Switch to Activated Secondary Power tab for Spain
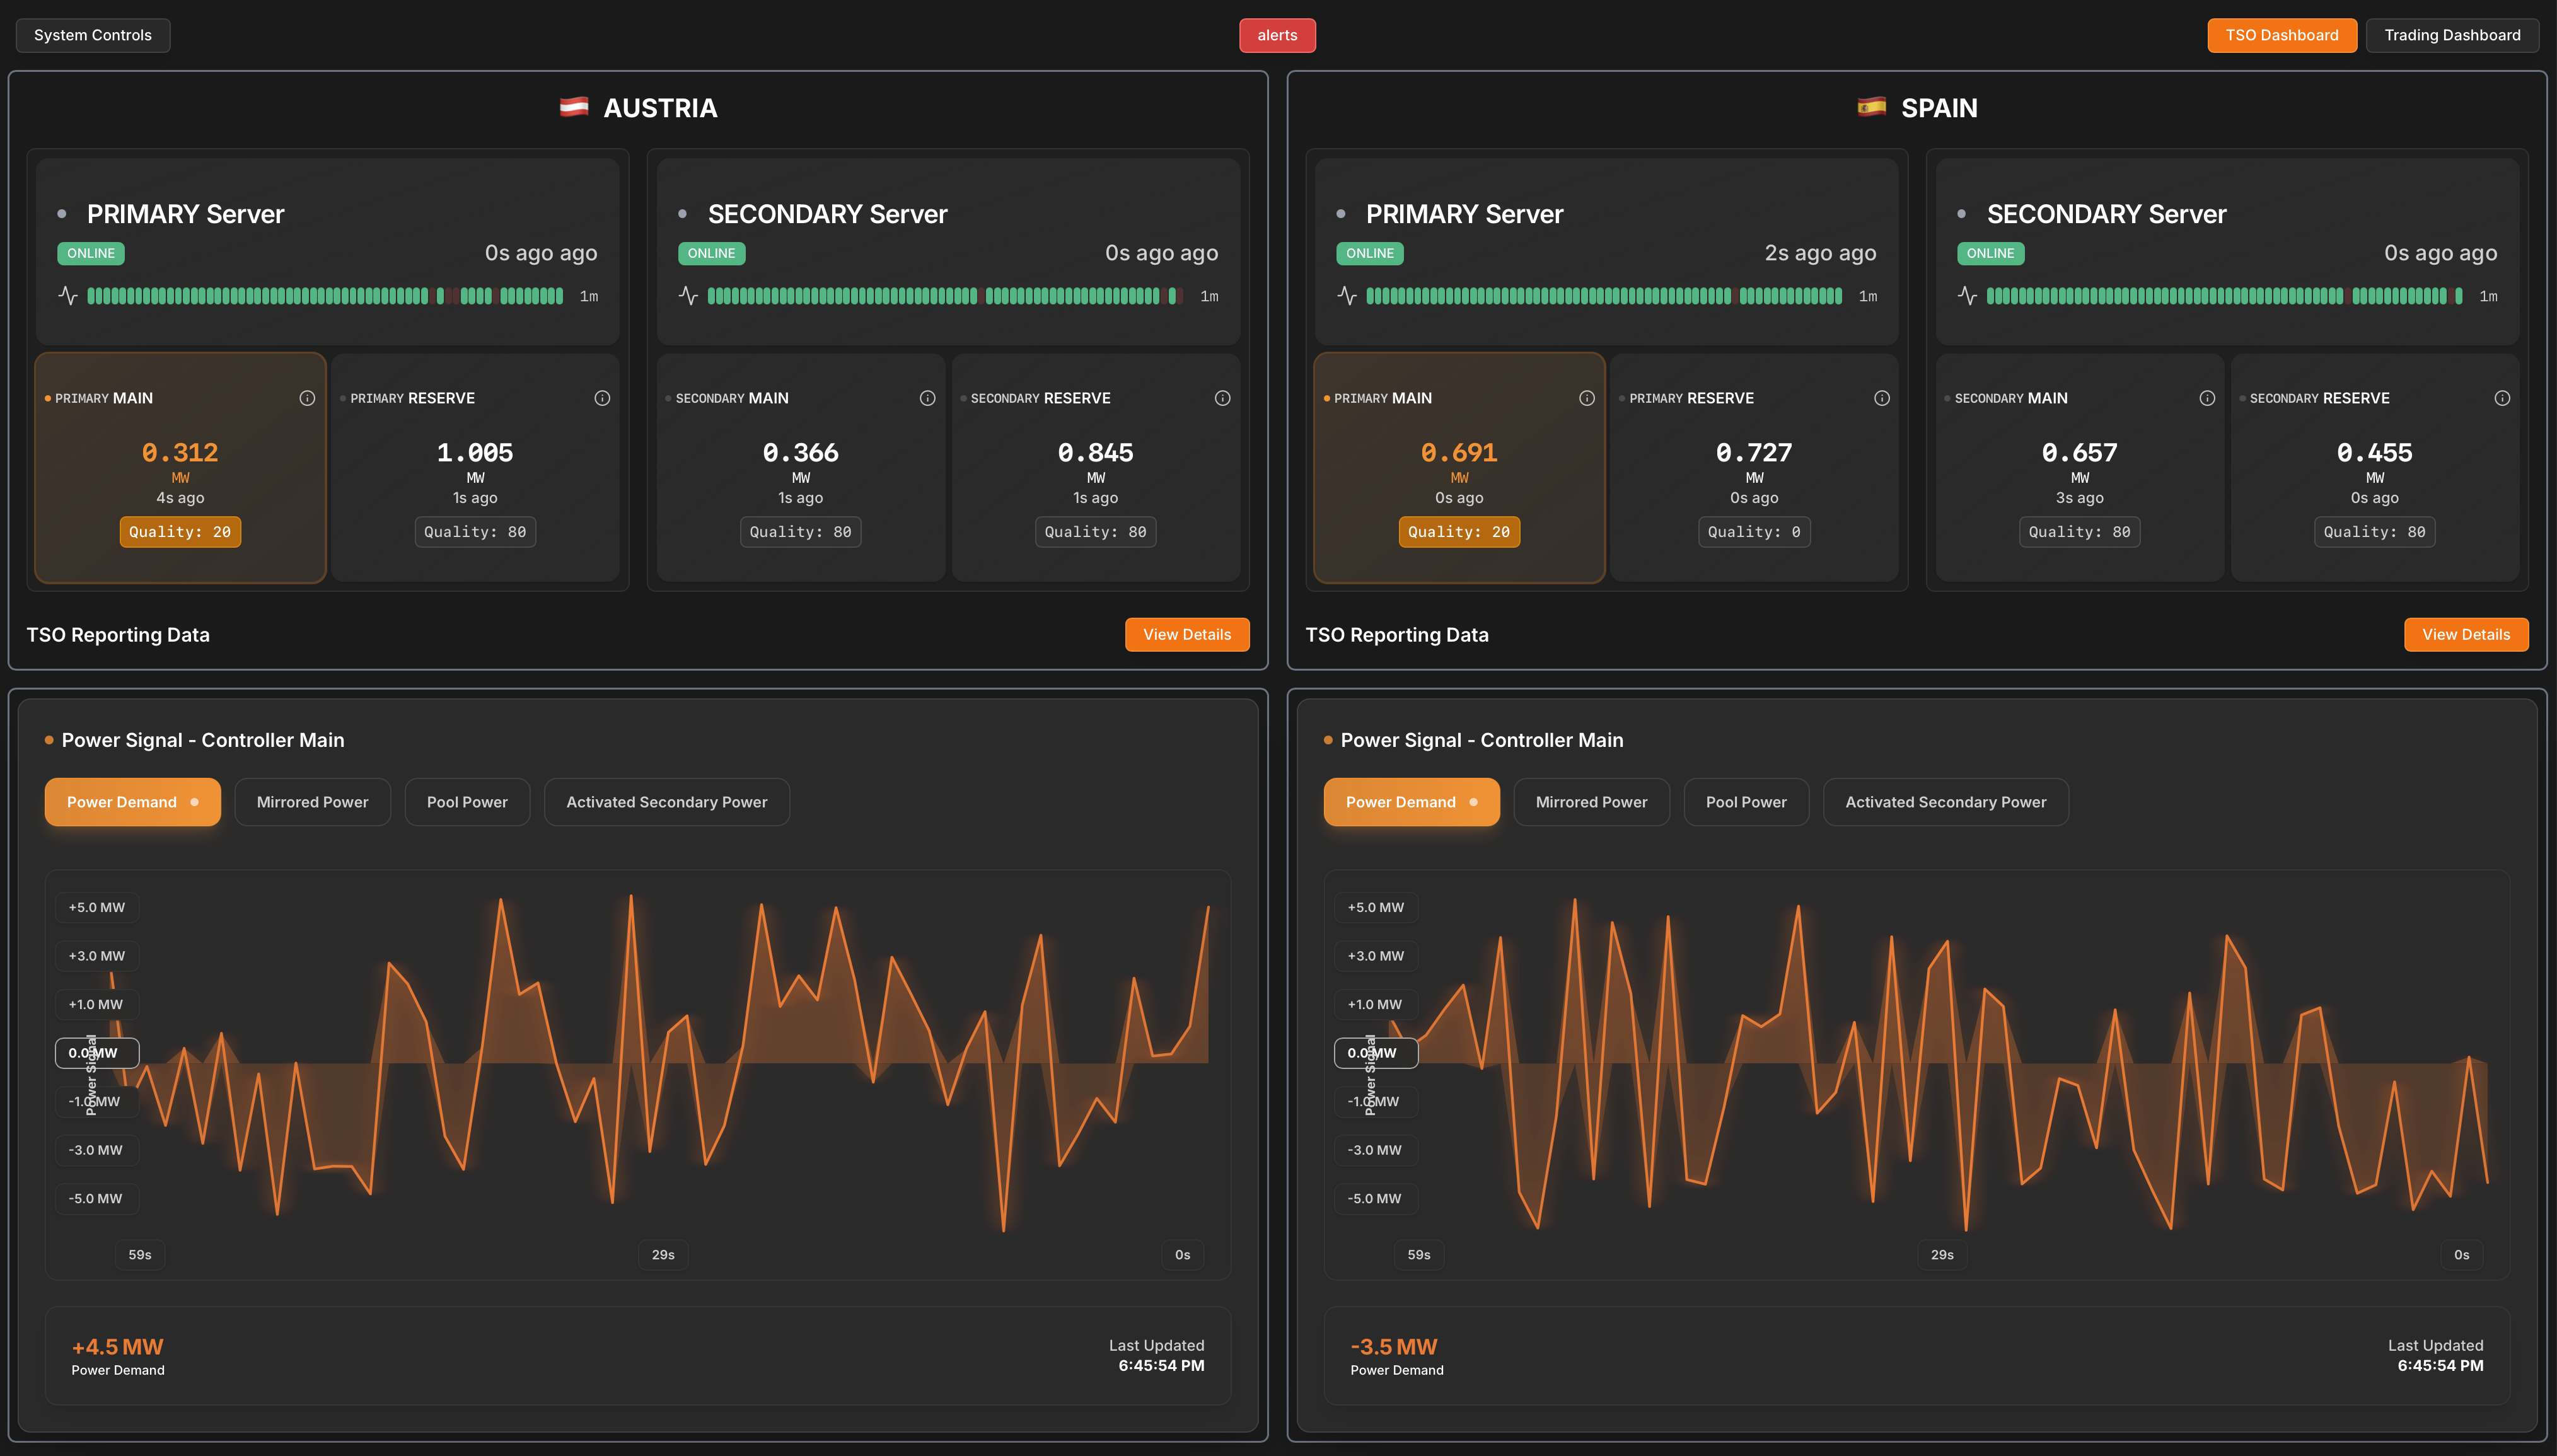 point(1945,801)
